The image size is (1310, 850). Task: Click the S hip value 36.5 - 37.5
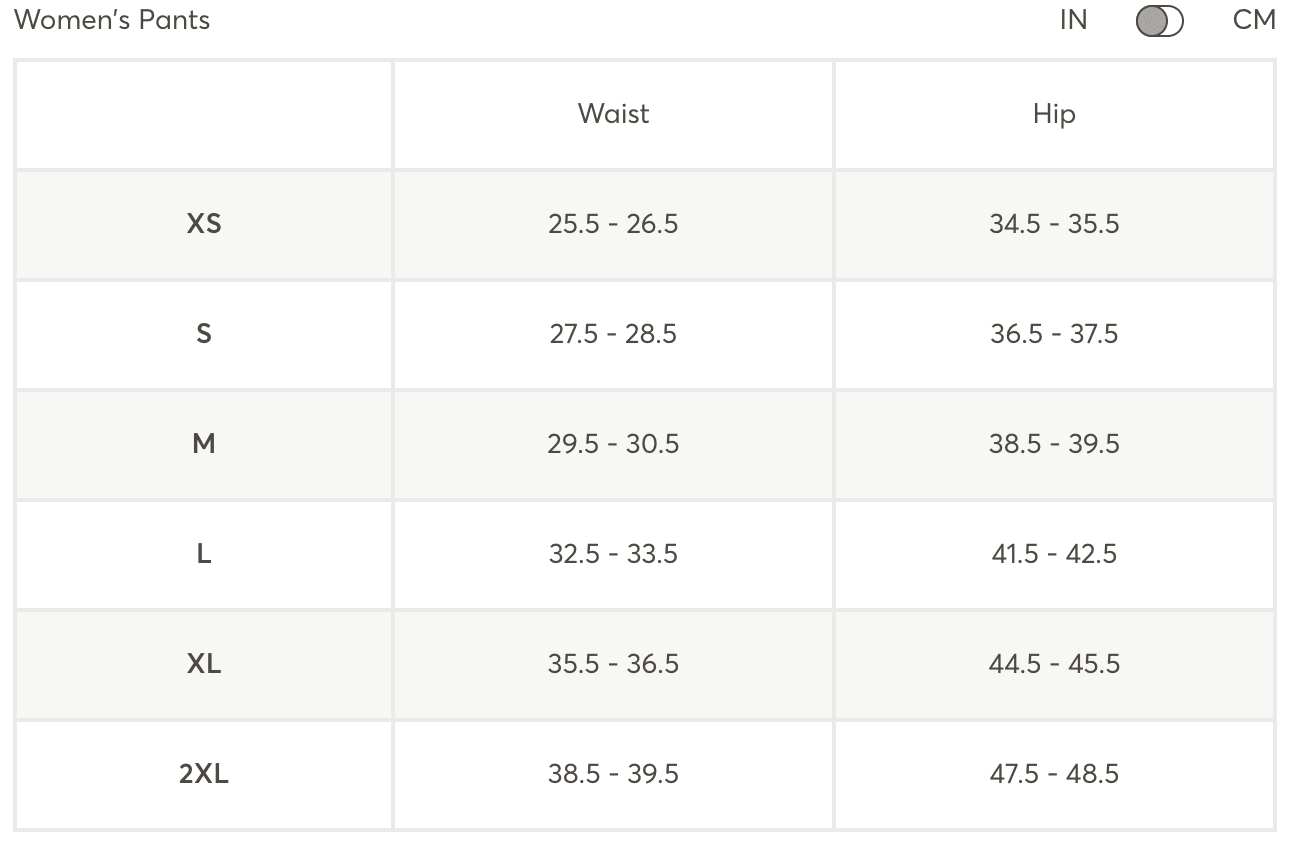pyautogui.click(x=1054, y=334)
